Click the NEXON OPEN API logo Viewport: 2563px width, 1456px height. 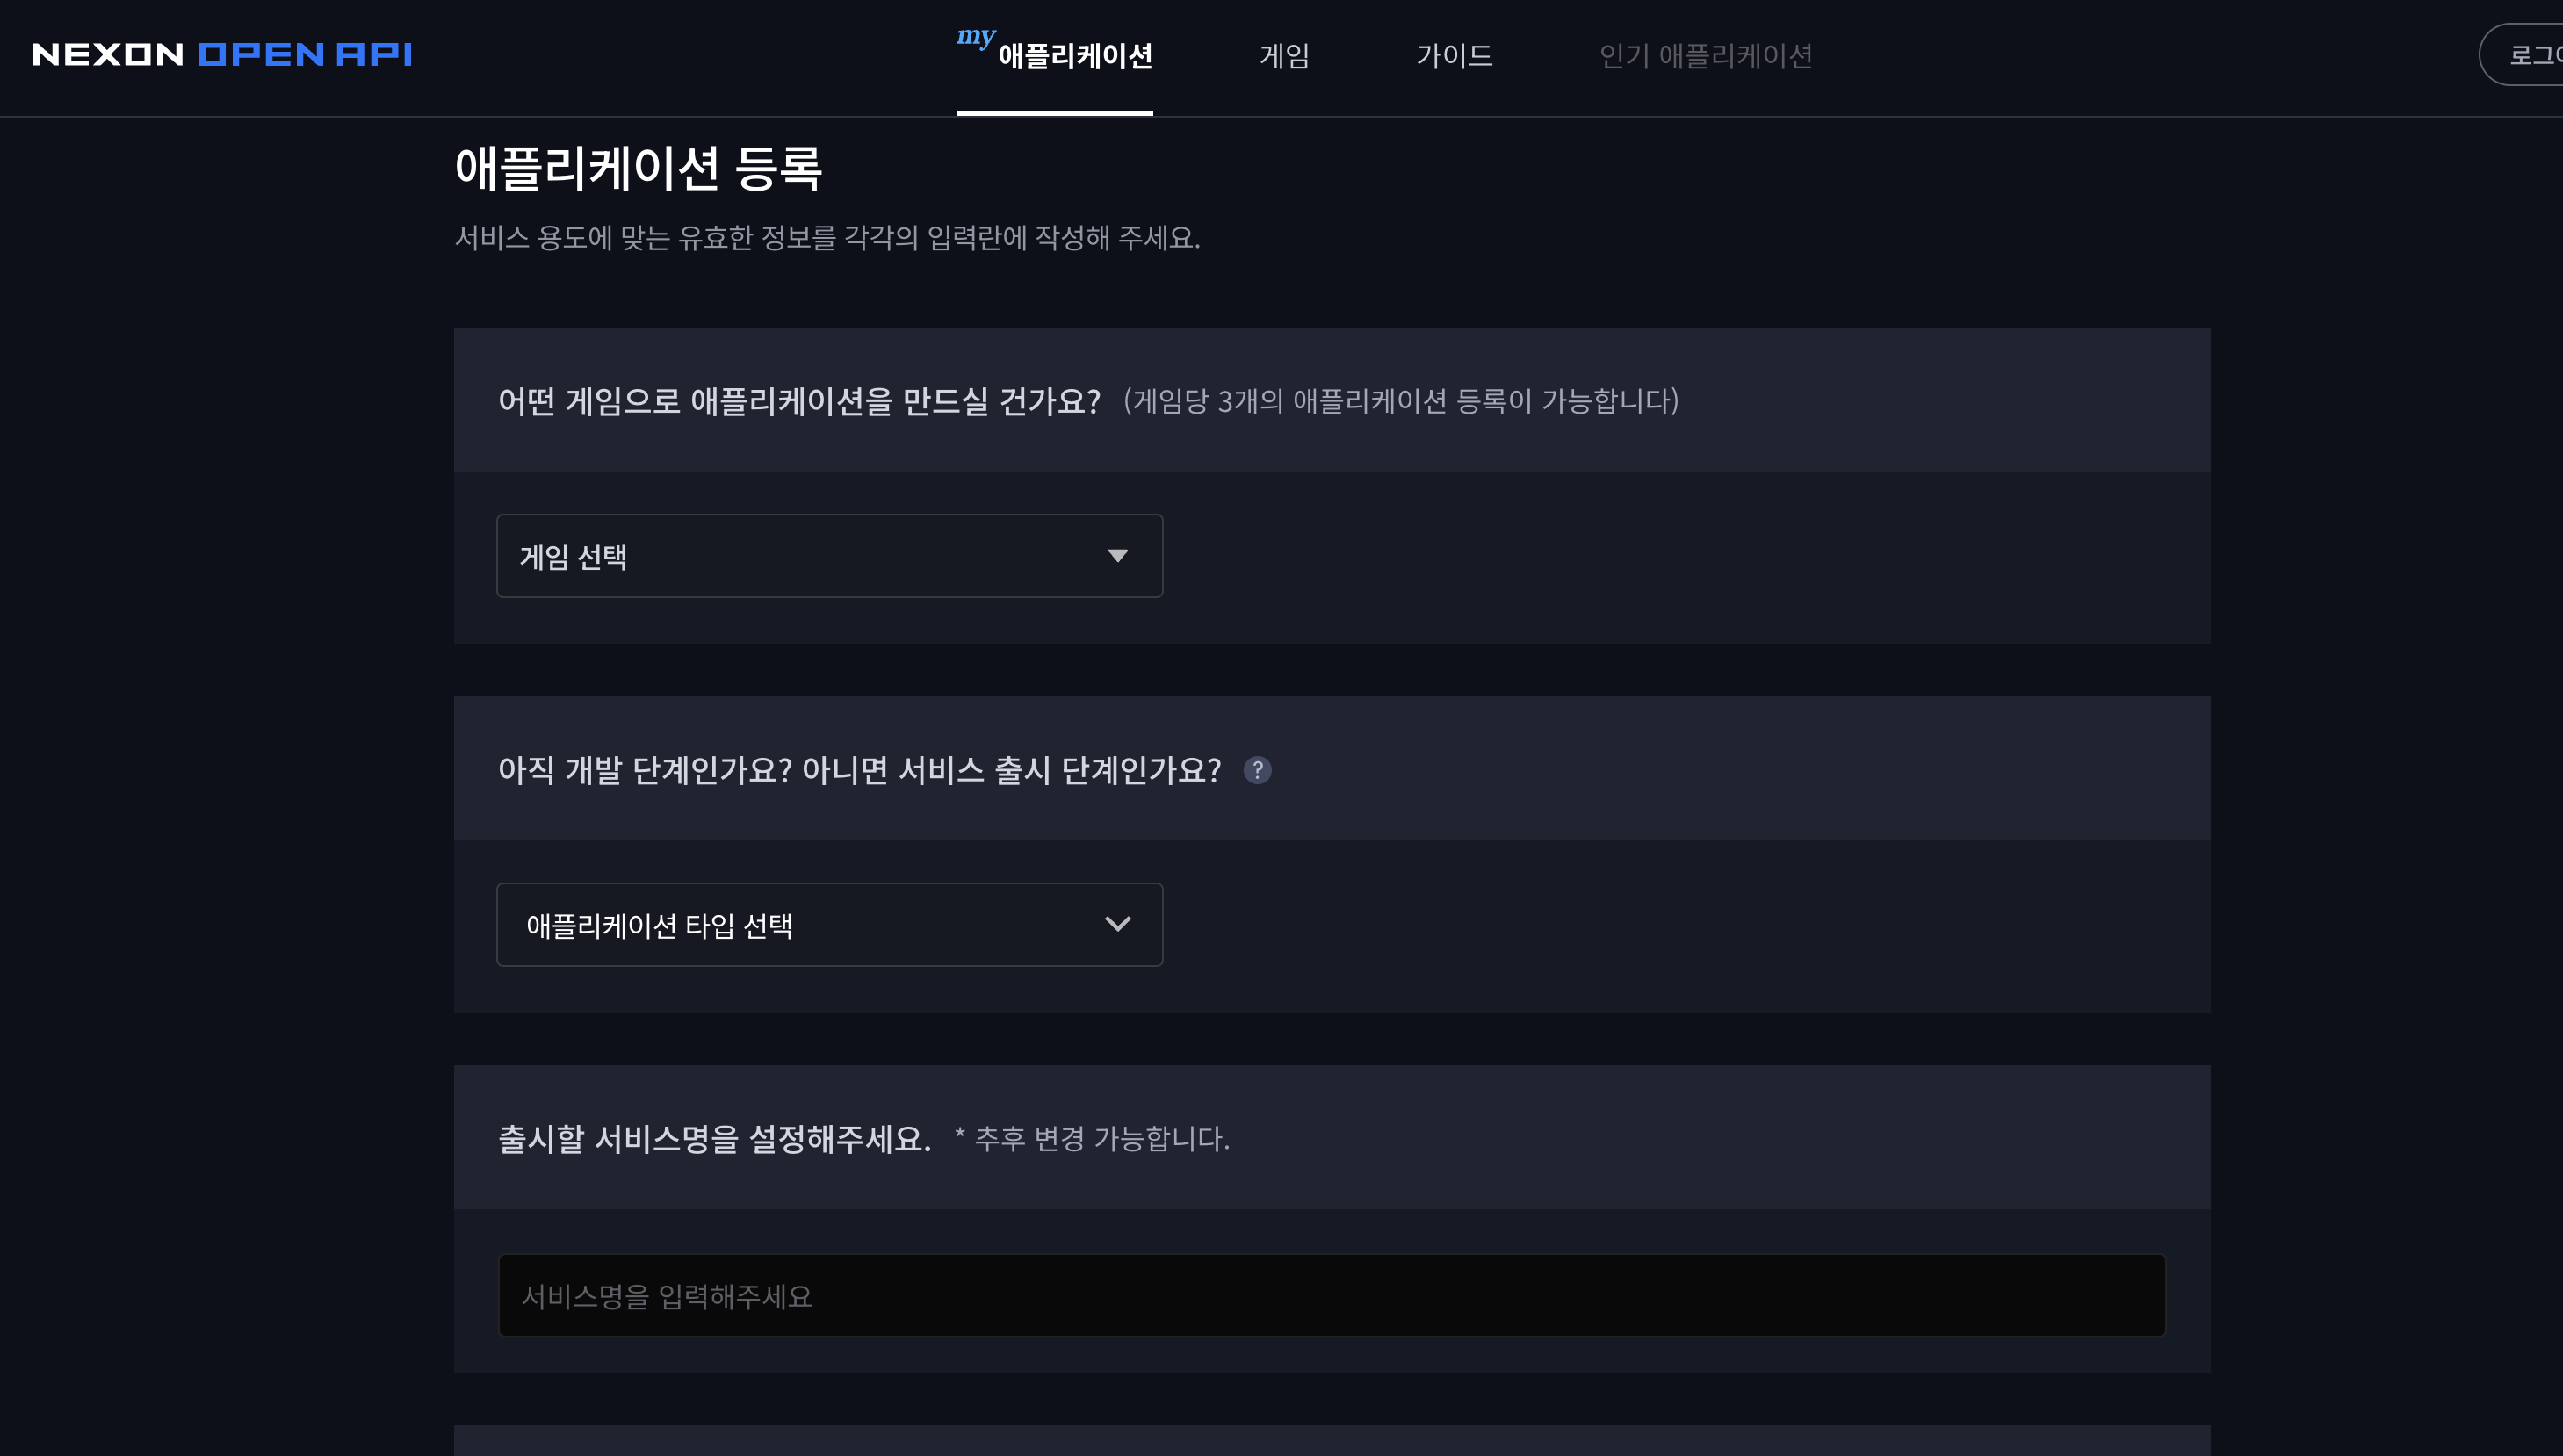(x=222, y=54)
